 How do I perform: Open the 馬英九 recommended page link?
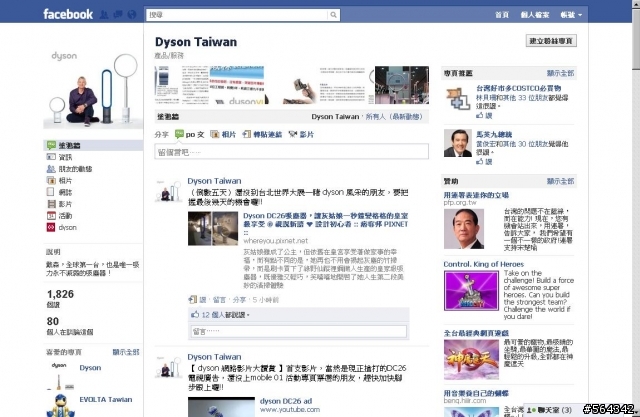click(494, 134)
